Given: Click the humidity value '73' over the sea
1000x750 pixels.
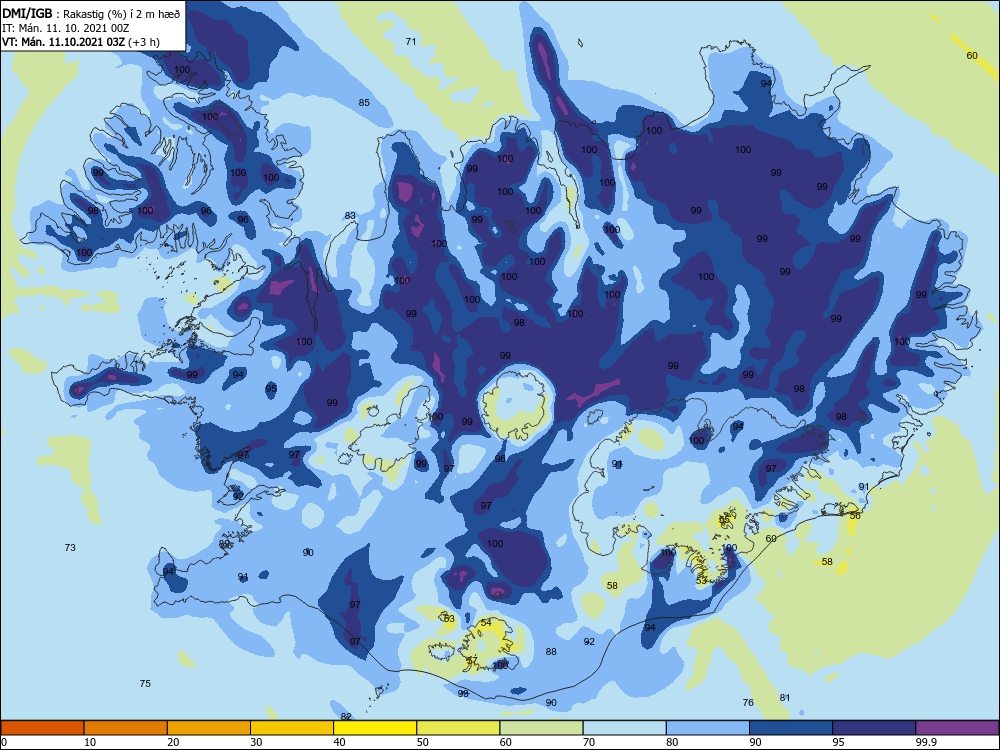Looking at the screenshot, I should 70,547.
